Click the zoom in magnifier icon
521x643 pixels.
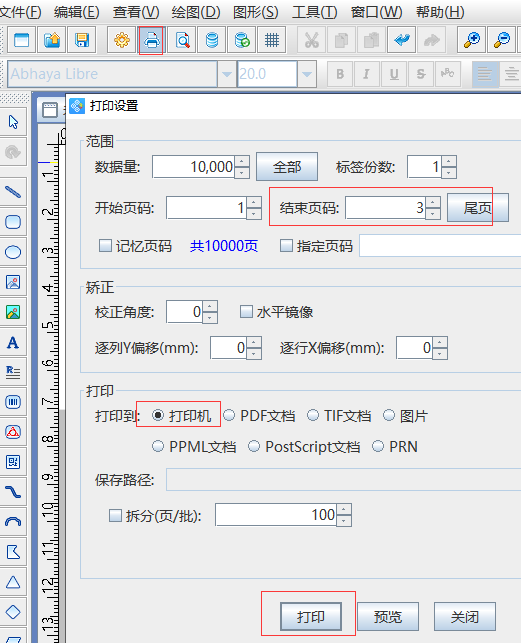[x=472, y=40]
